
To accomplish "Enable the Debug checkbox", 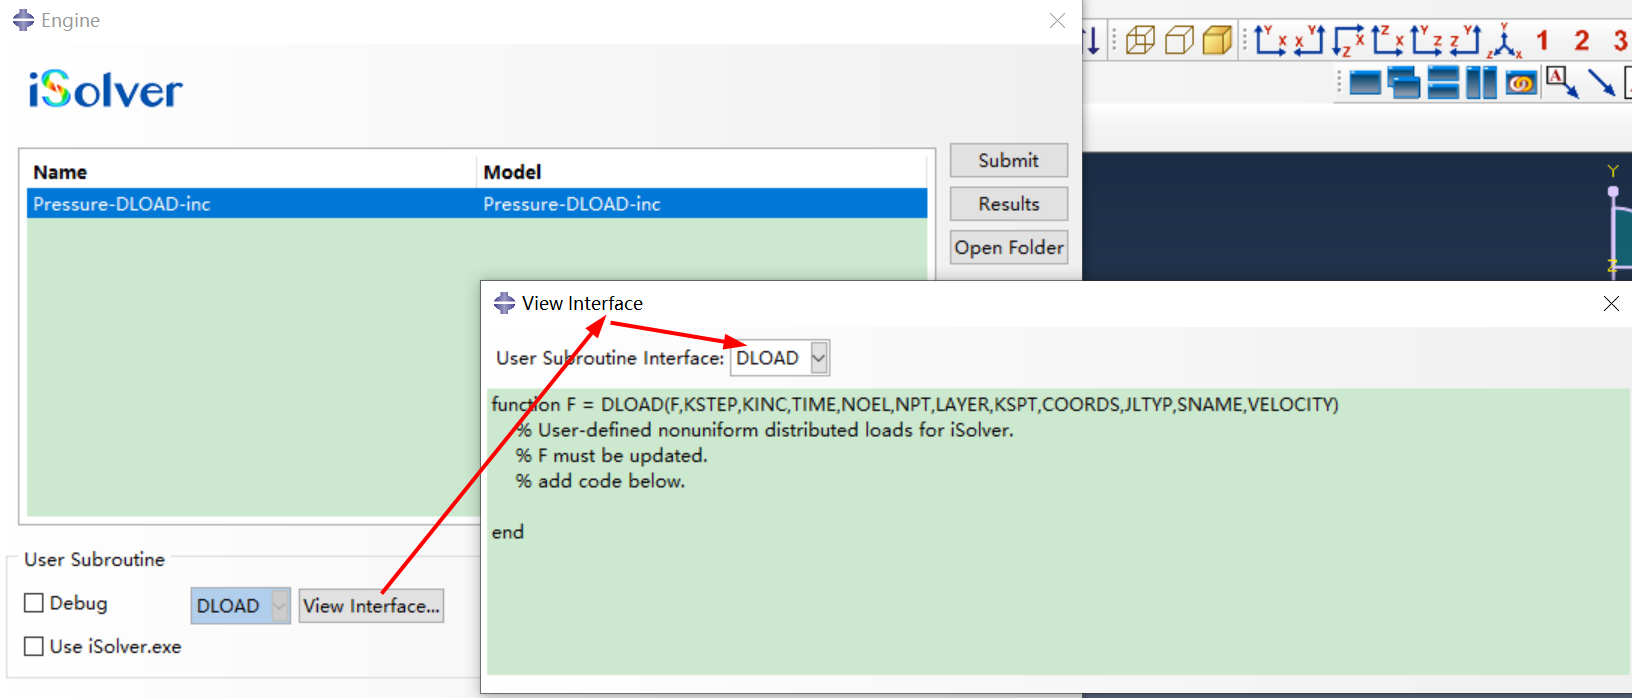I will click(x=34, y=603).
